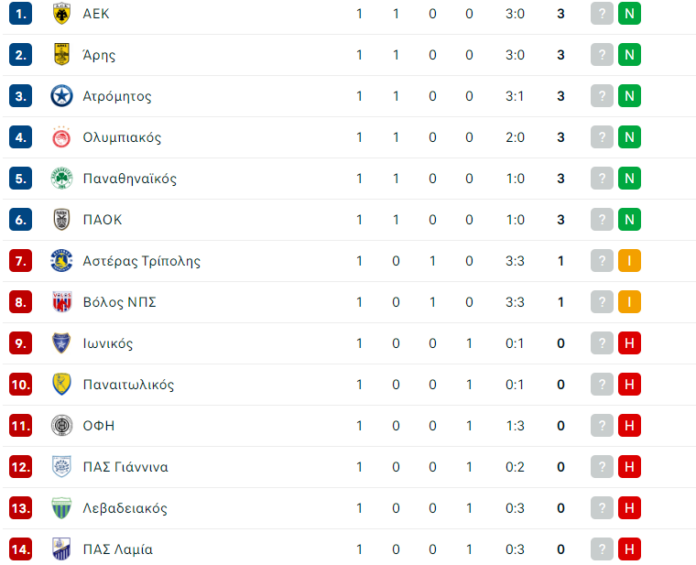This screenshot has width=696, height=565.
Task: Click the Βόλος ΝΠΣ team crest
Action: (62, 302)
